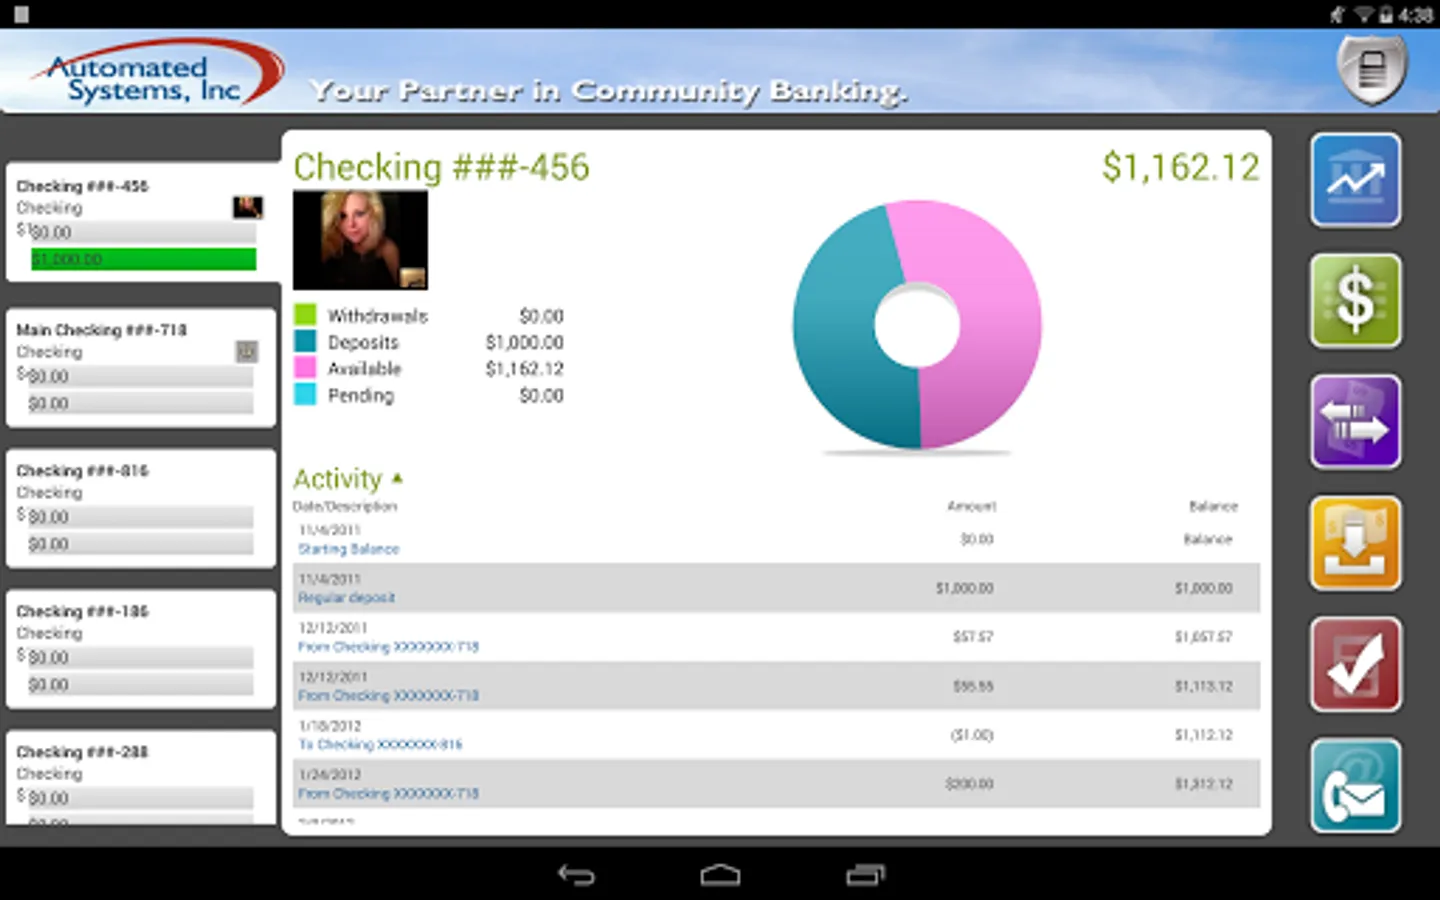The height and width of the screenshot is (900, 1440).
Task: Tap the Amount column header
Action: (972, 506)
